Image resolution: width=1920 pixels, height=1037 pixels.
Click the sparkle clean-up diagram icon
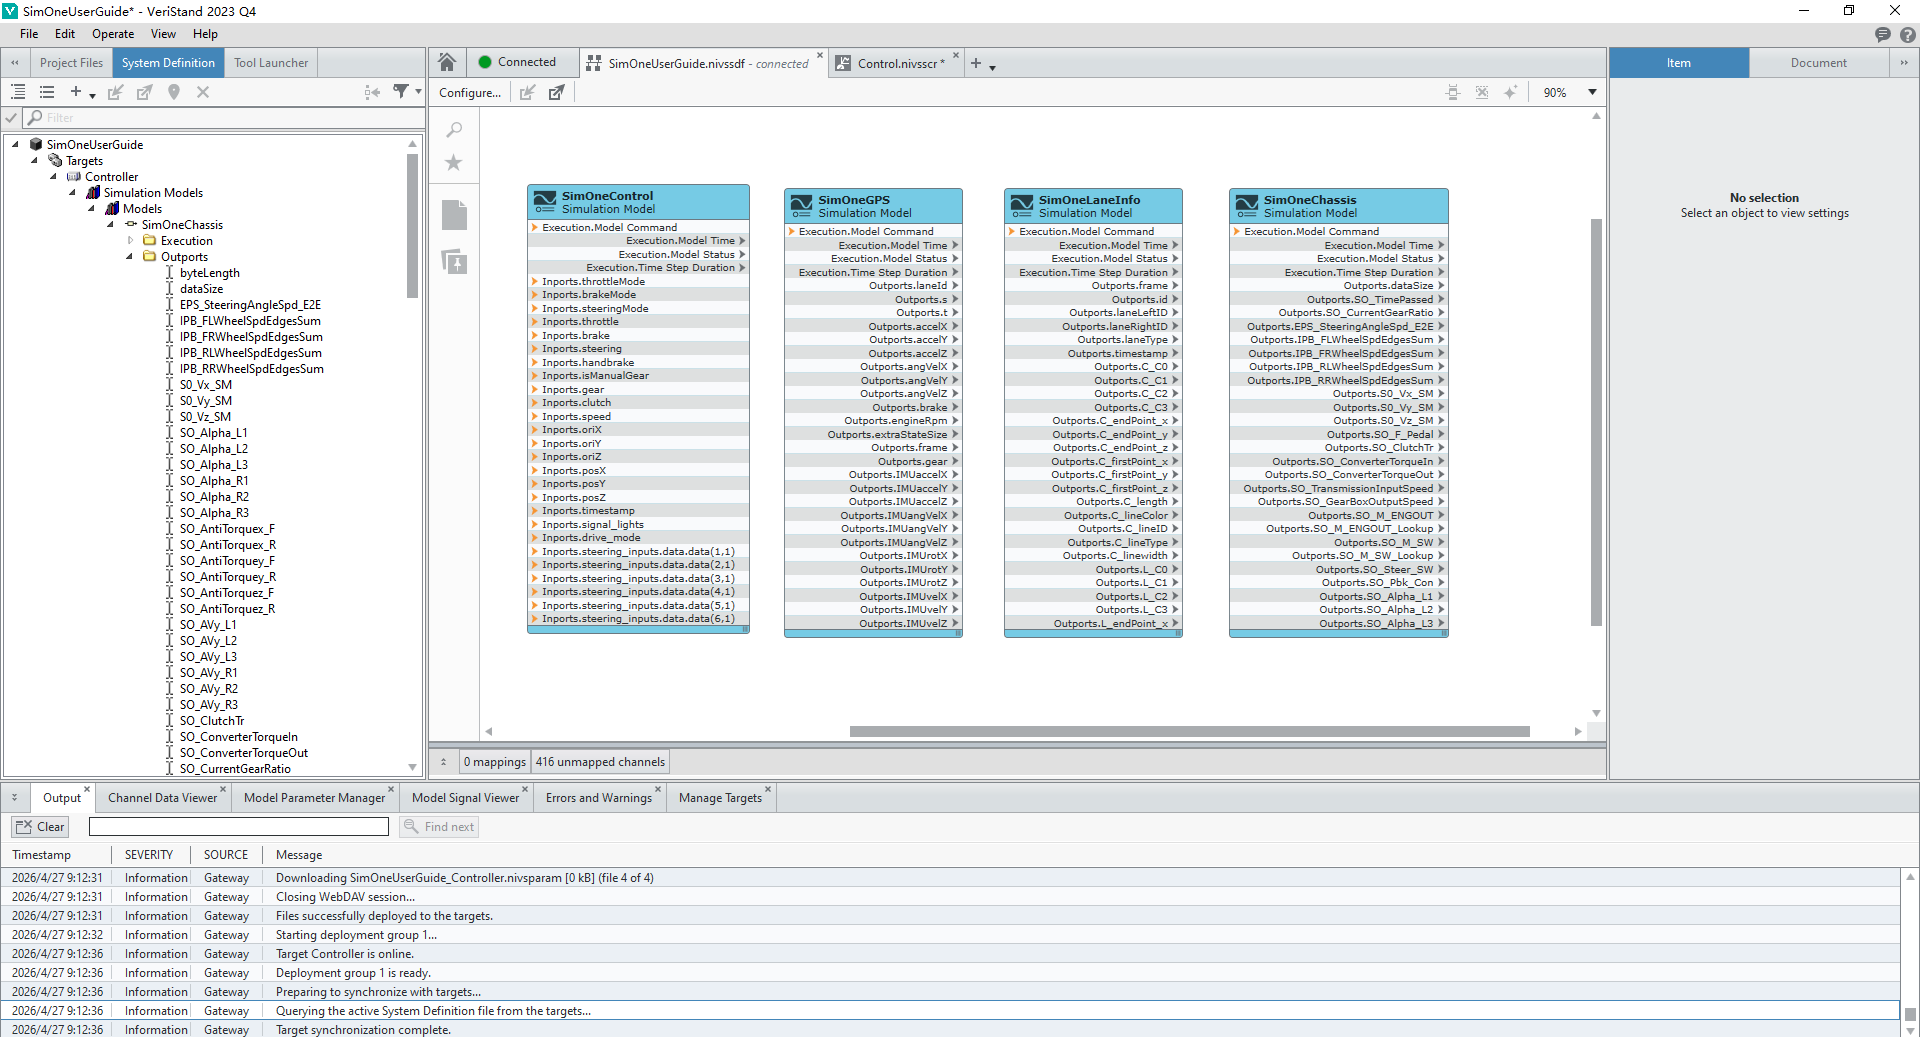(x=1511, y=92)
